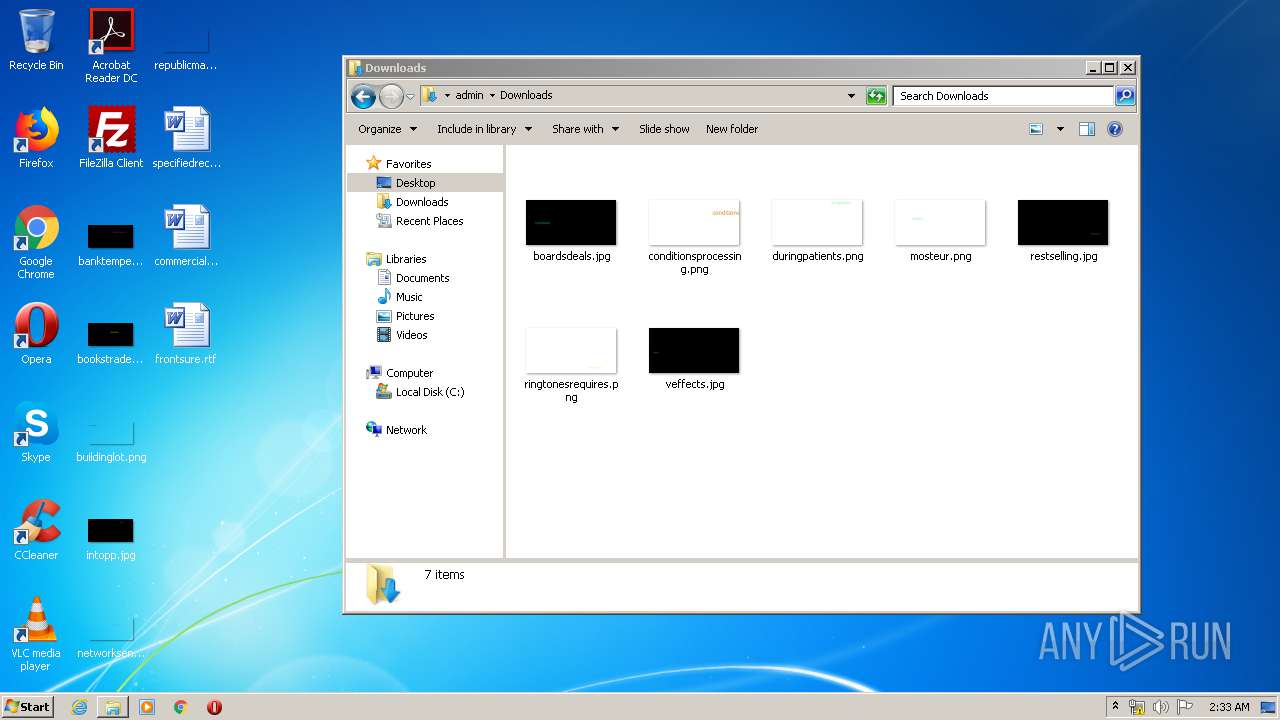The width and height of the screenshot is (1280, 720).
Task: Launch Acrobat Reader DC from desktop
Action: pos(111,46)
